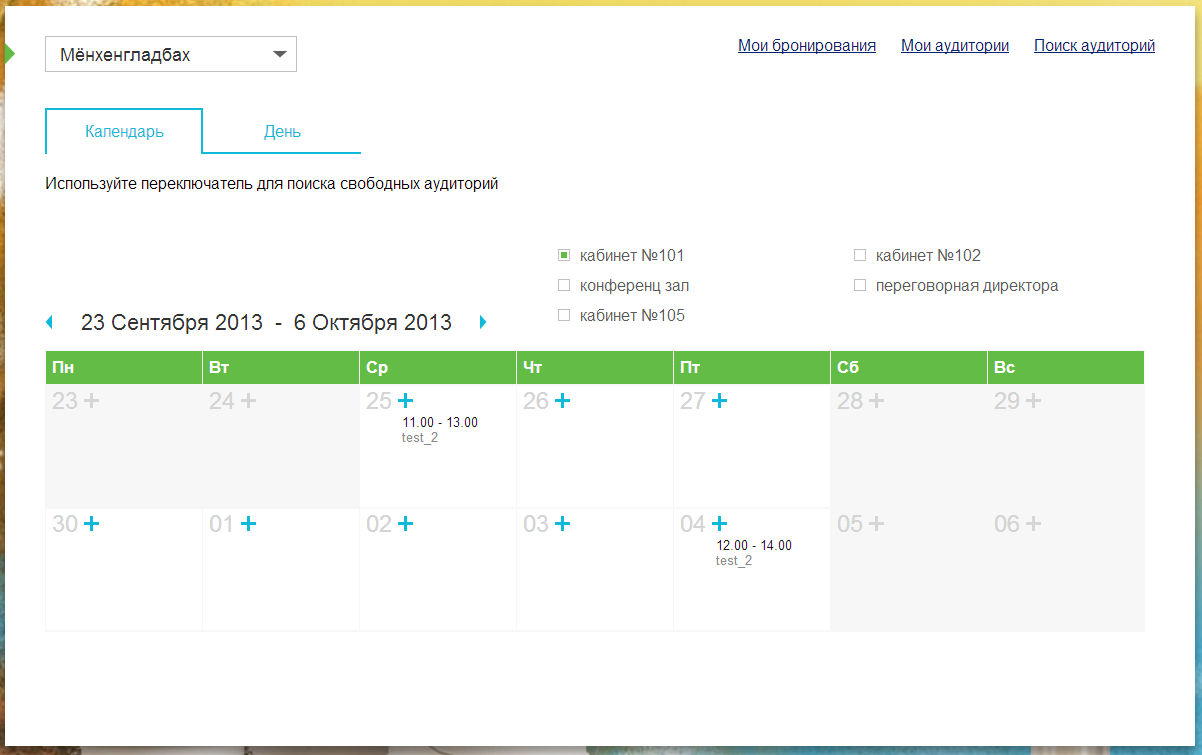Image resolution: width=1202 pixels, height=755 pixels.
Task: Check кабинет №102 option
Action: pyautogui.click(x=860, y=254)
